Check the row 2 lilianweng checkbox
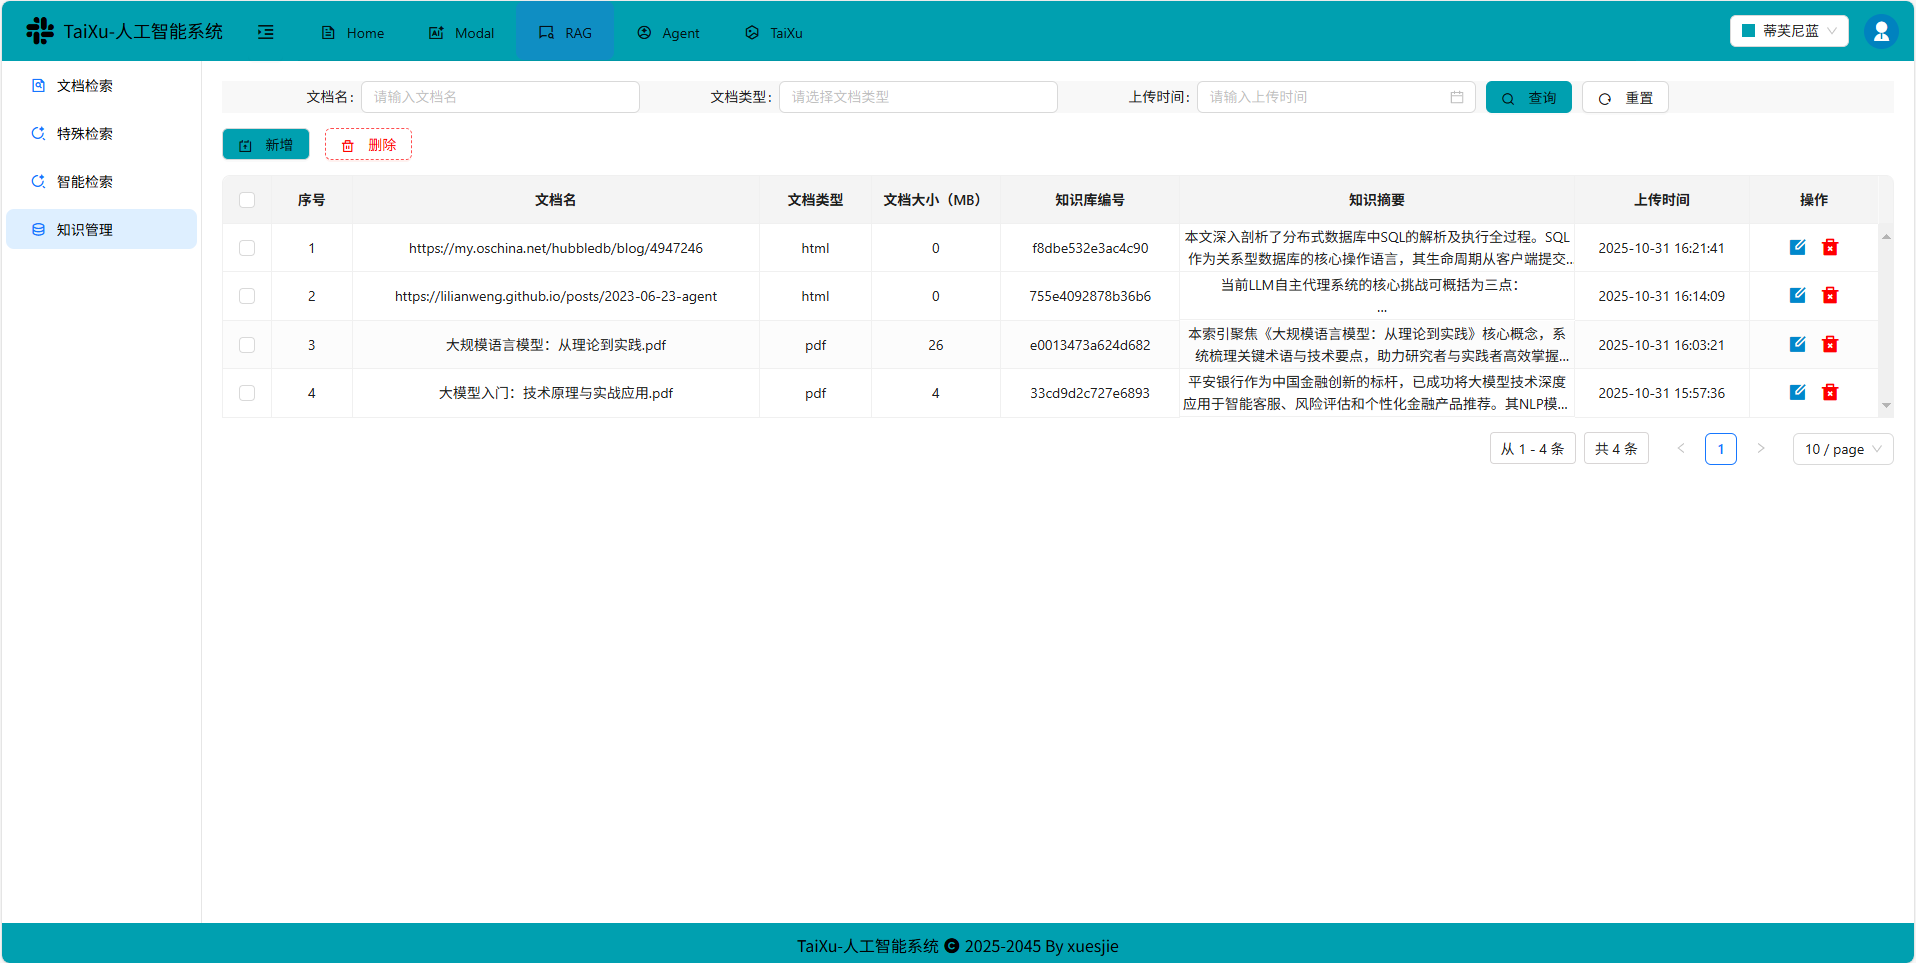Screen dimensions: 1916x963 tap(247, 296)
